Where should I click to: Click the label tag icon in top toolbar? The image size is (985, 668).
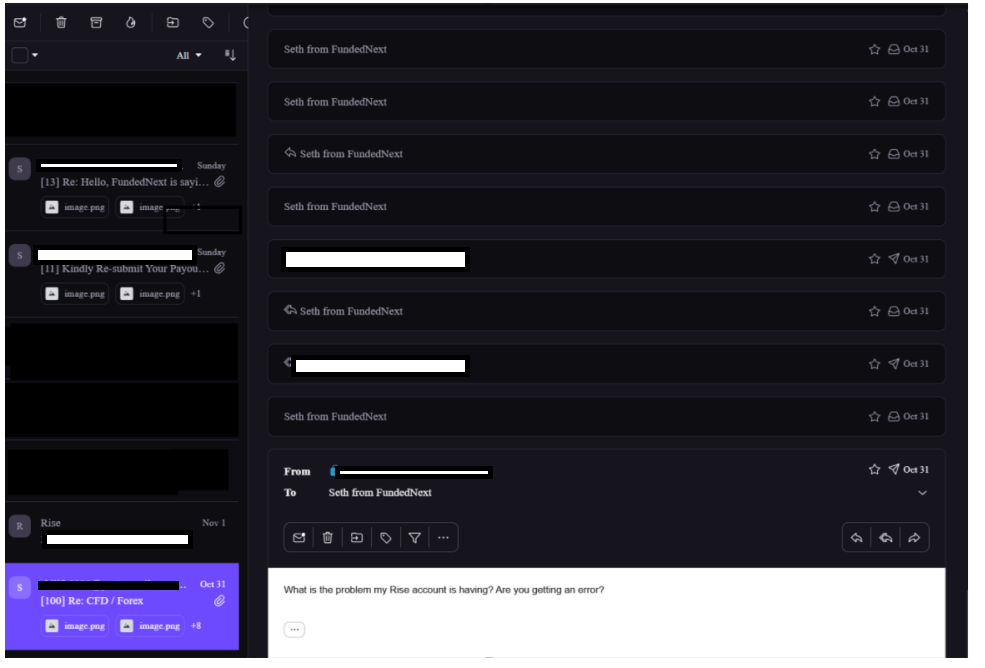click(208, 22)
